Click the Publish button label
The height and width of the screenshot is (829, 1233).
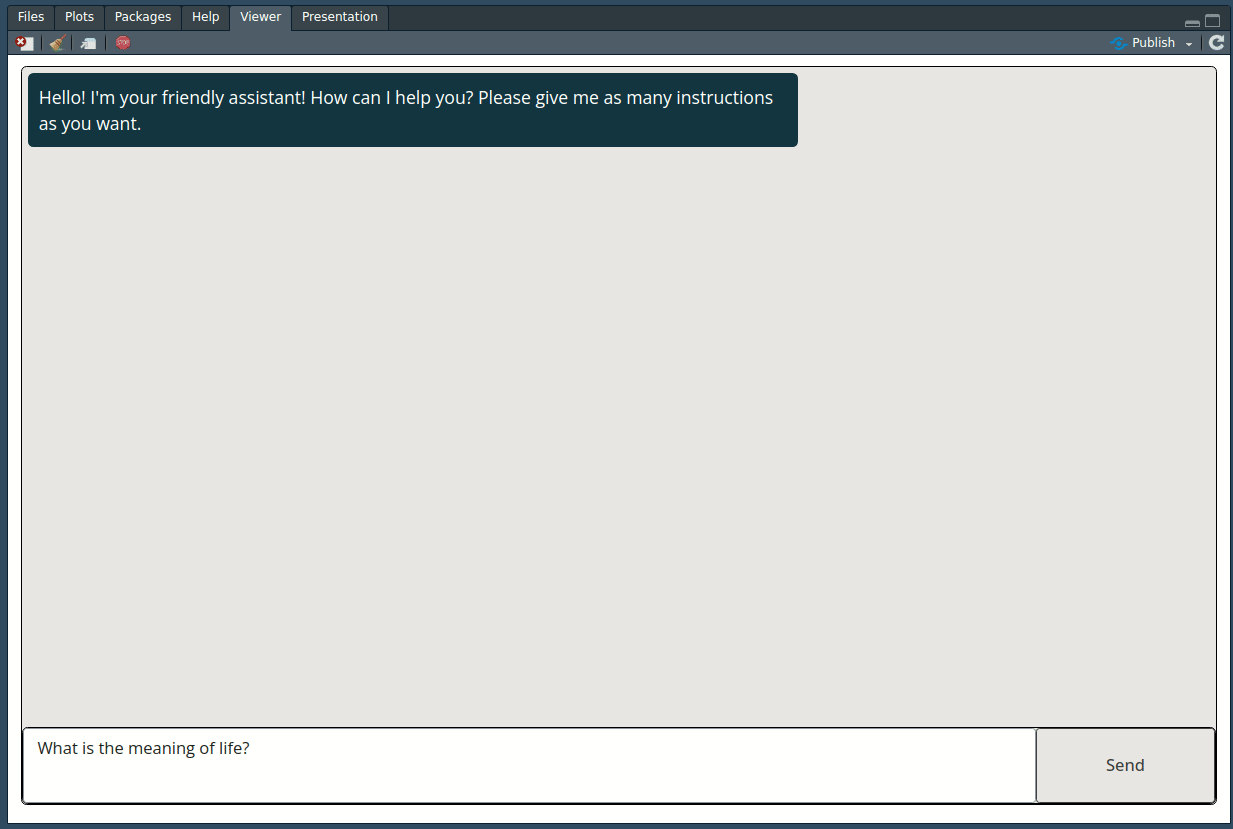coord(1153,43)
